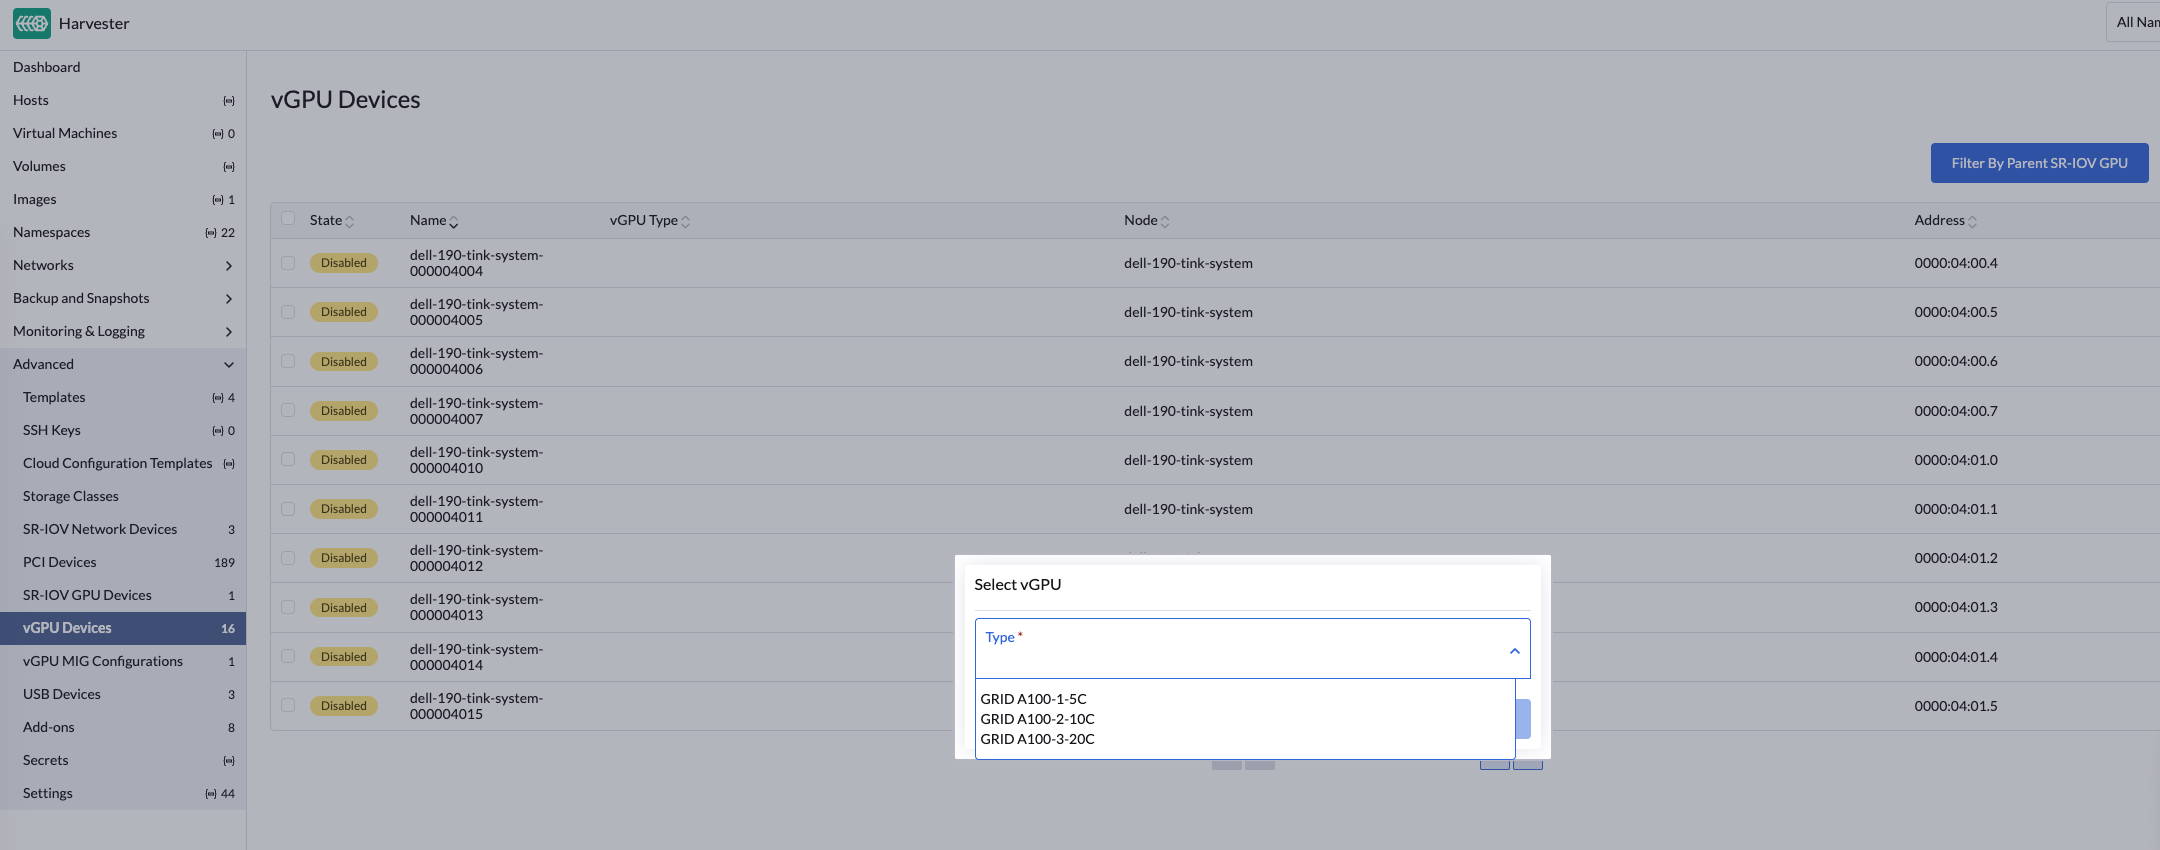Sort by vGPU Type column arrows

pyautogui.click(x=685, y=222)
